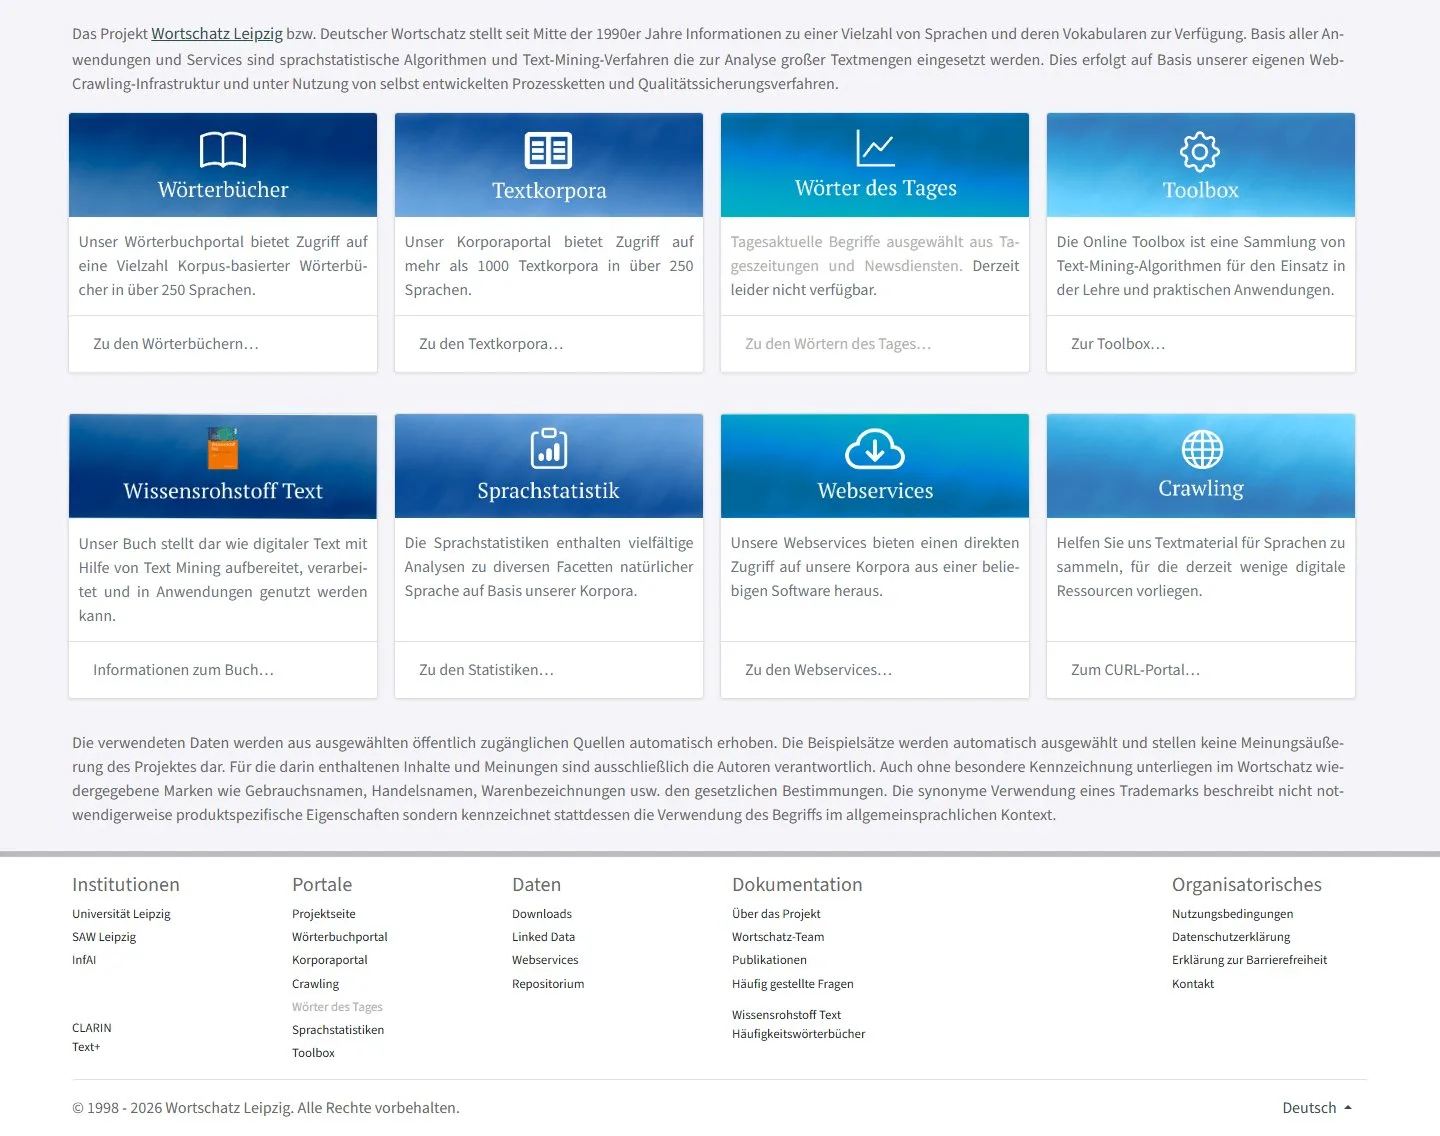This screenshot has width=1440, height=1136.
Task: Open Downloads under Daten
Action: tap(542, 914)
